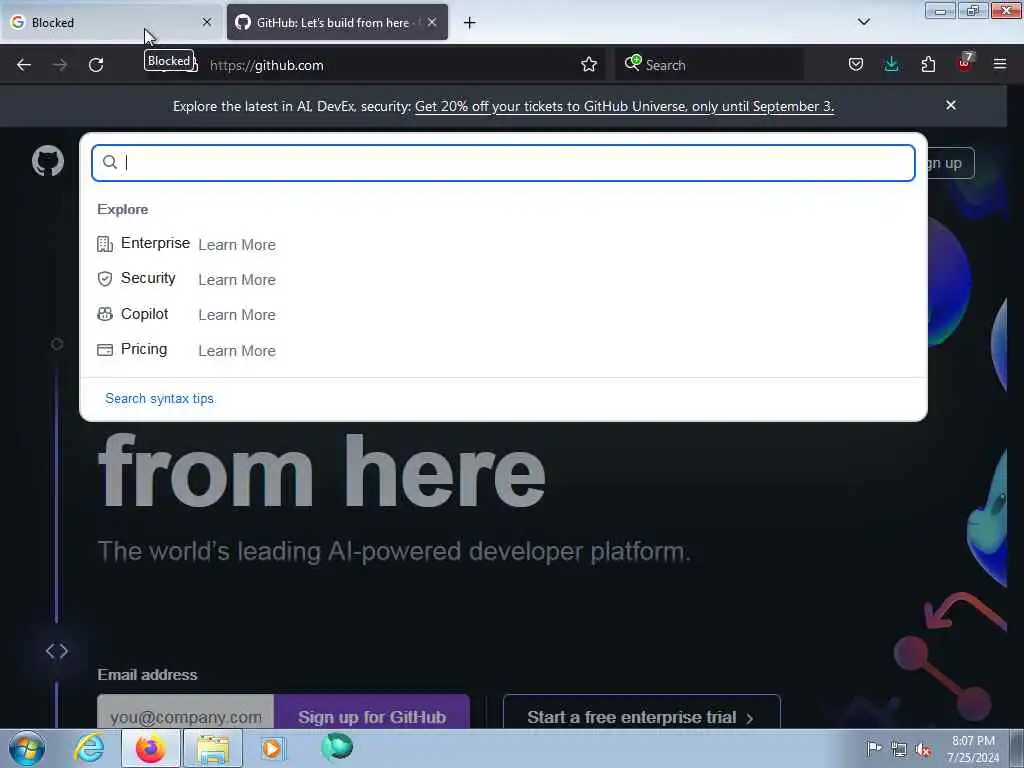Screen dimensions: 1024x768
Task: Close the GitHub tab
Action: point(432,22)
